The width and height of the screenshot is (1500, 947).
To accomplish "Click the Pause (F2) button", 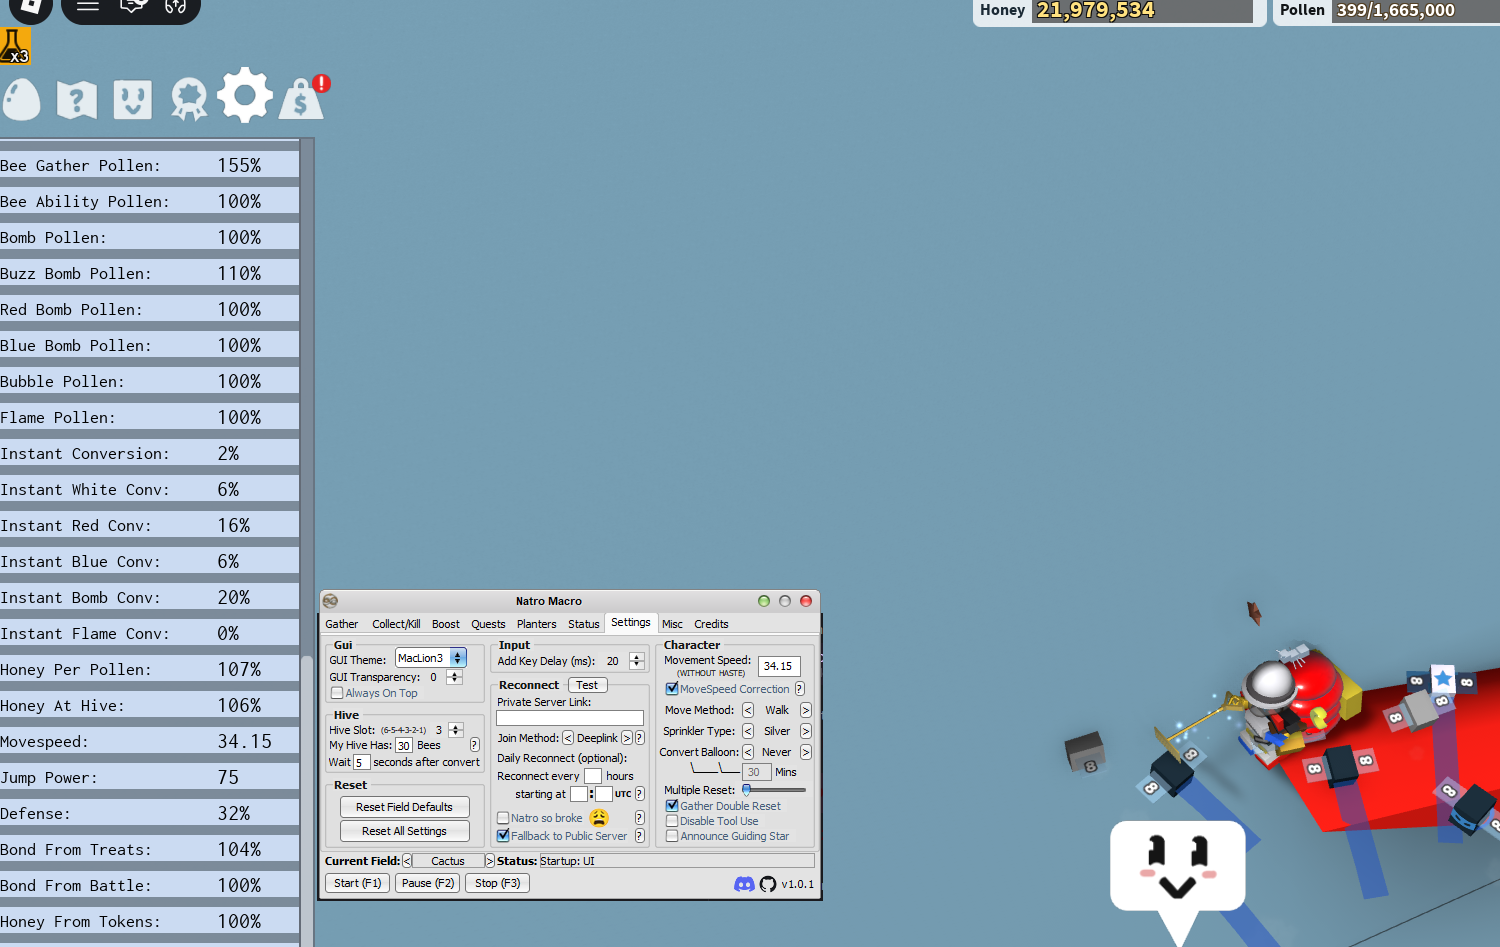I will [x=427, y=883].
